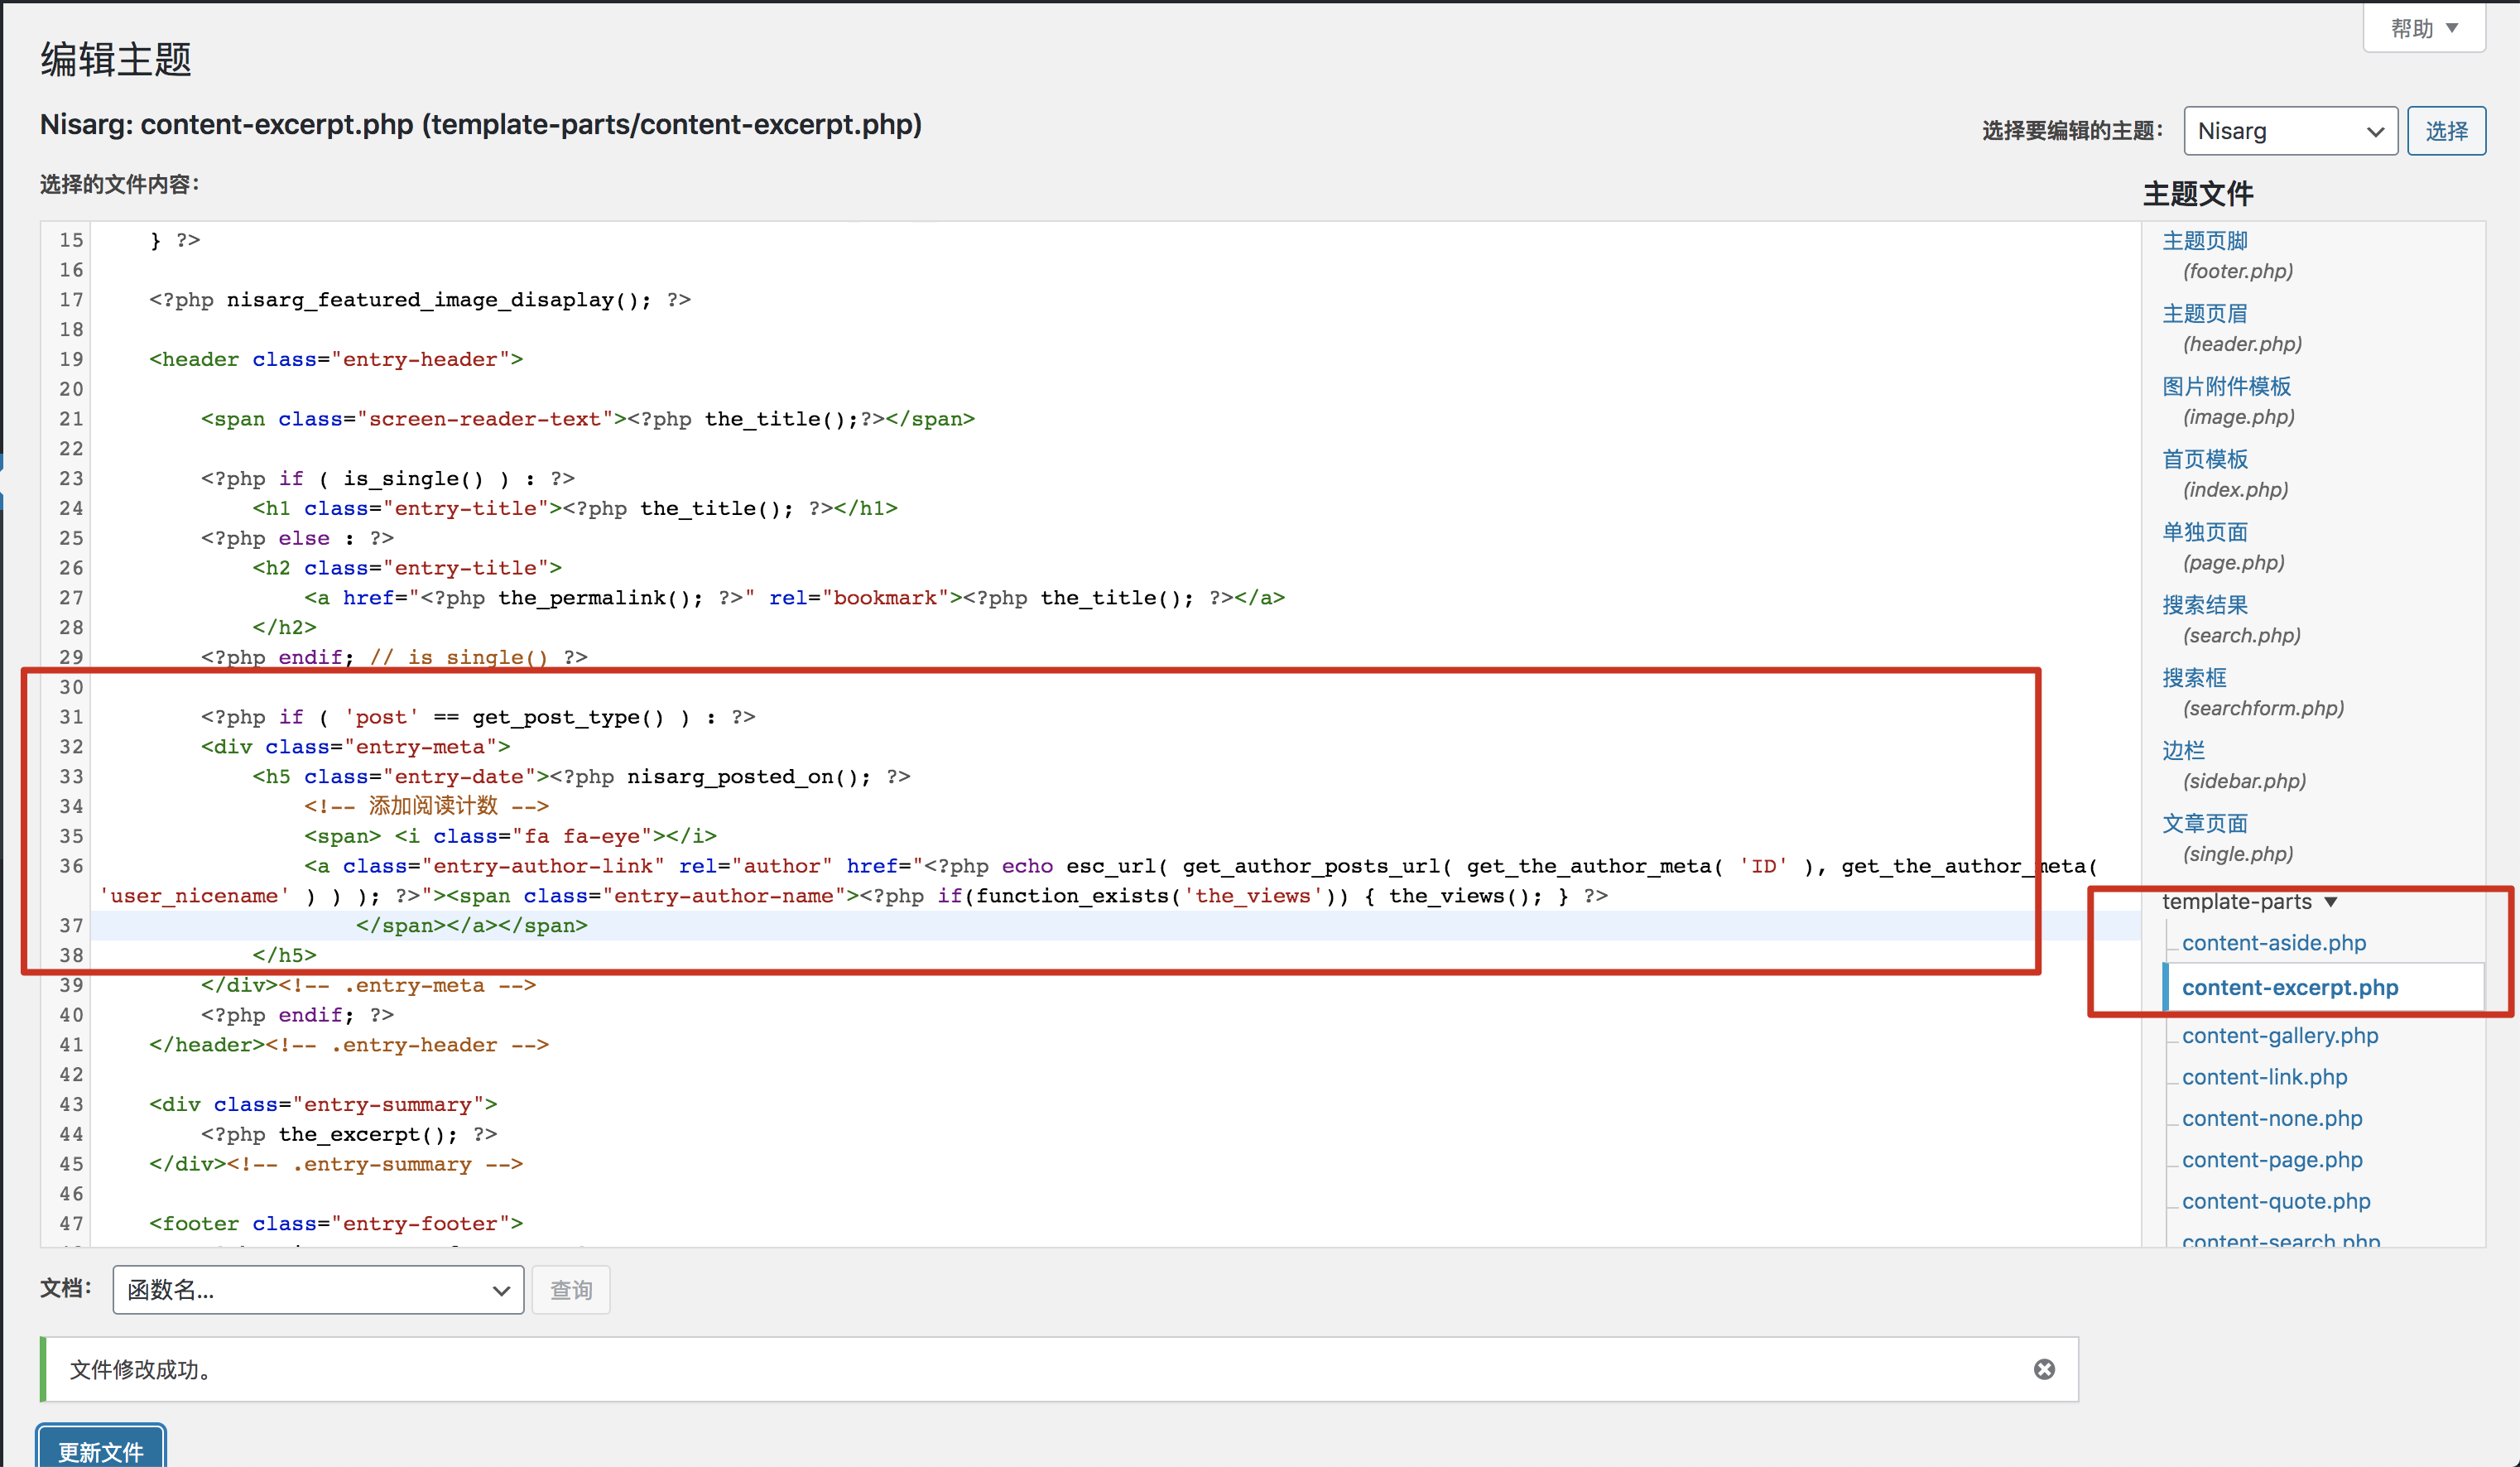Open content-gallery.php in template-parts

(x=2279, y=1036)
